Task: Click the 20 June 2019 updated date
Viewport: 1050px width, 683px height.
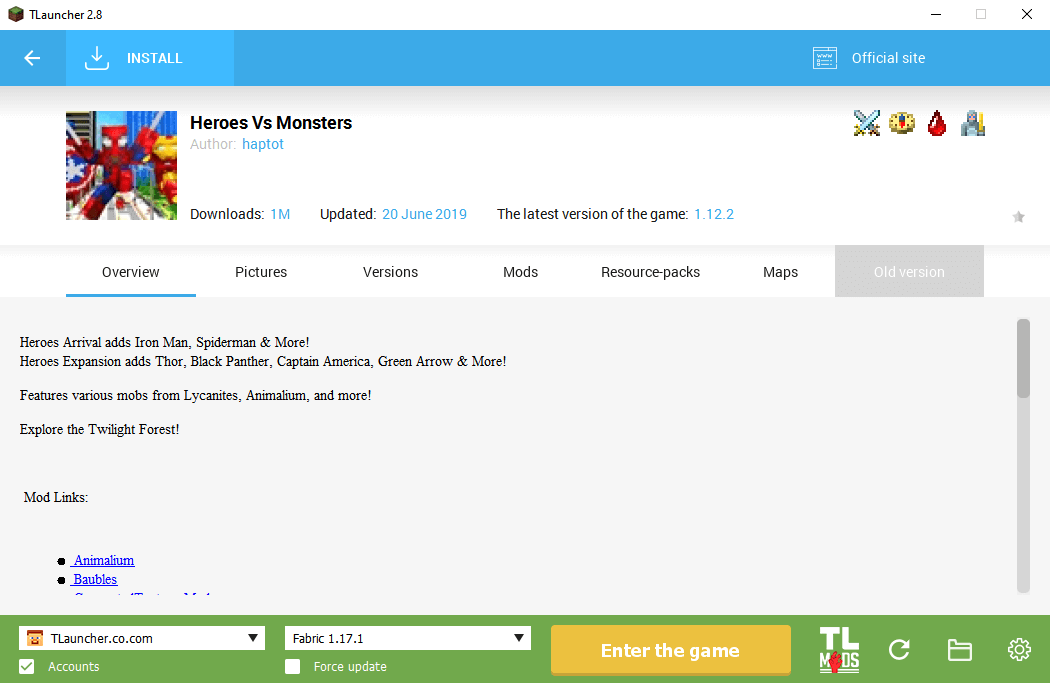Action: 425,214
